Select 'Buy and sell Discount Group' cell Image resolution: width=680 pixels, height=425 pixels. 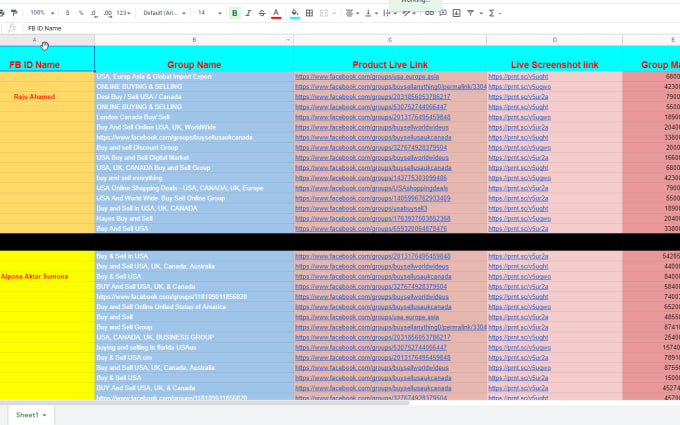[194, 147]
